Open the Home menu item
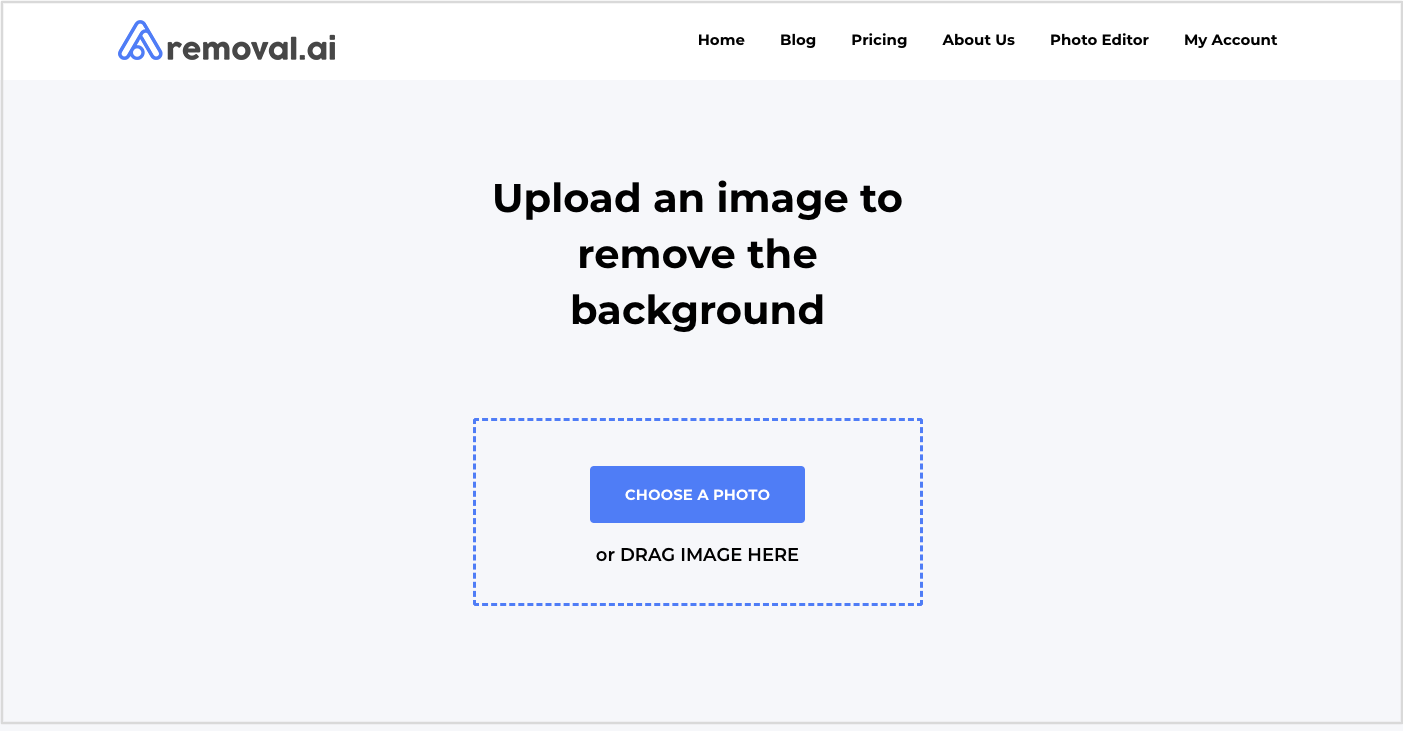This screenshot has width=1403, height=731. coord(721,40)
